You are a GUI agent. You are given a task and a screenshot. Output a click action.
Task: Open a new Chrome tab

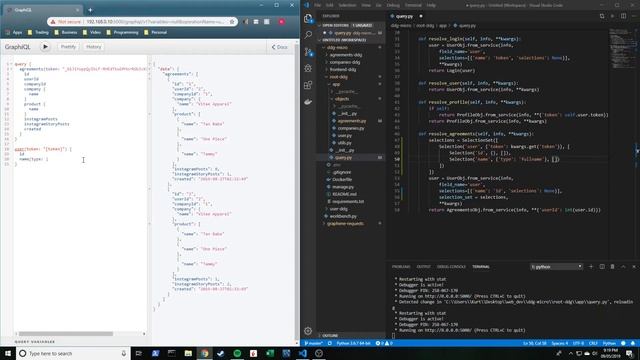coord(90,10)
